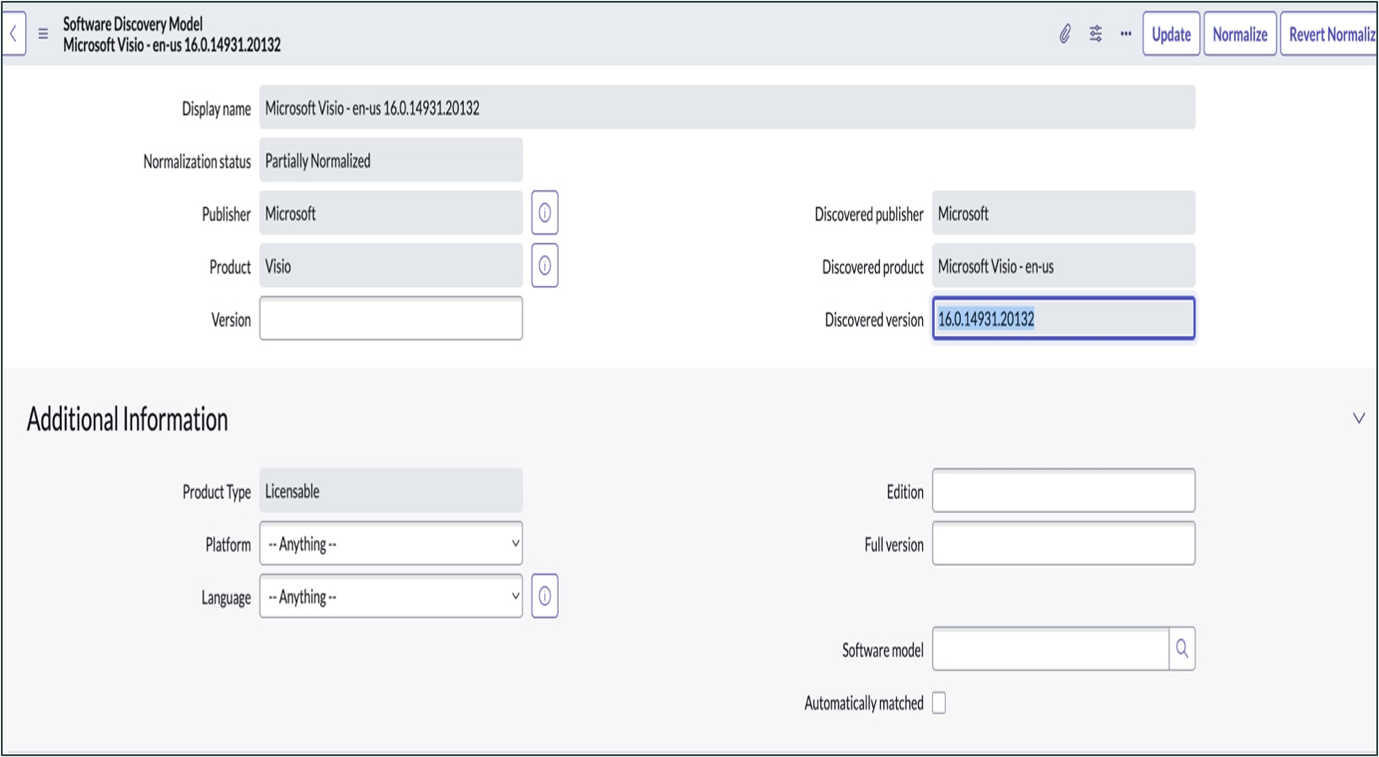Click the Update button
This screenshot has width=1379, height=757.
pyautogui.click(x=1170, y=33)
